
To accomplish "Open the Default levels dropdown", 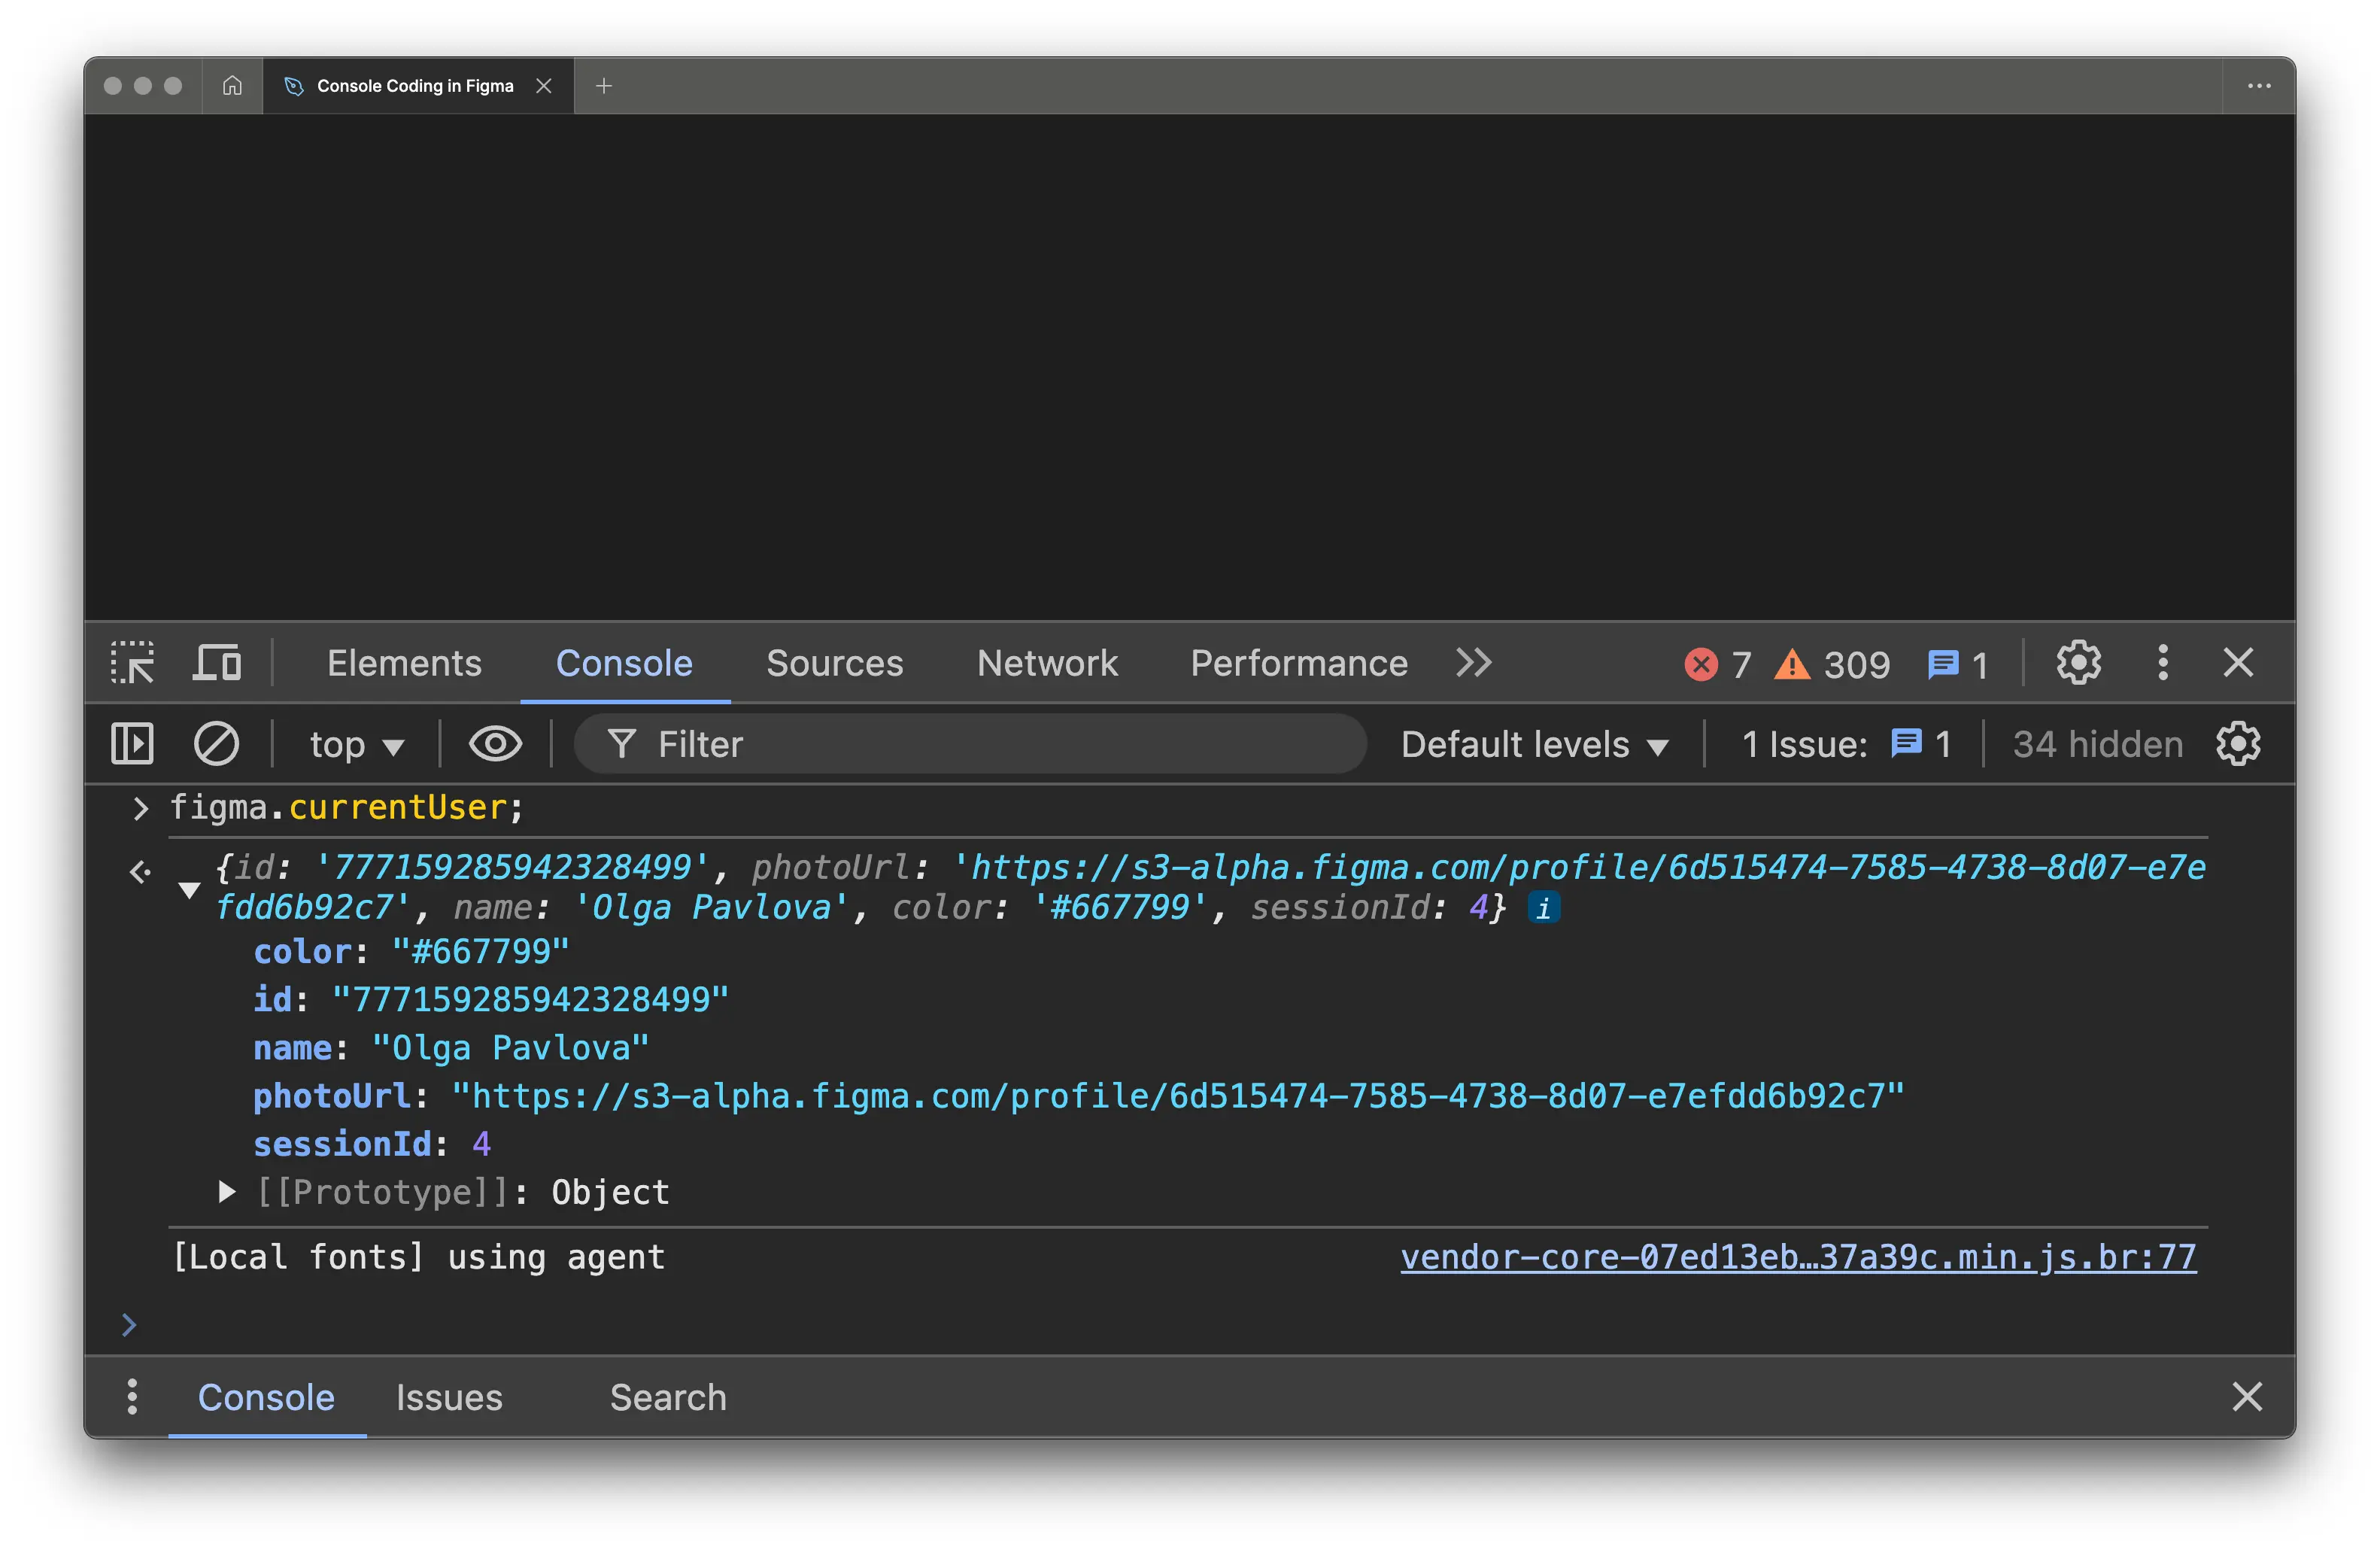I will click(x=1534, y=745).
